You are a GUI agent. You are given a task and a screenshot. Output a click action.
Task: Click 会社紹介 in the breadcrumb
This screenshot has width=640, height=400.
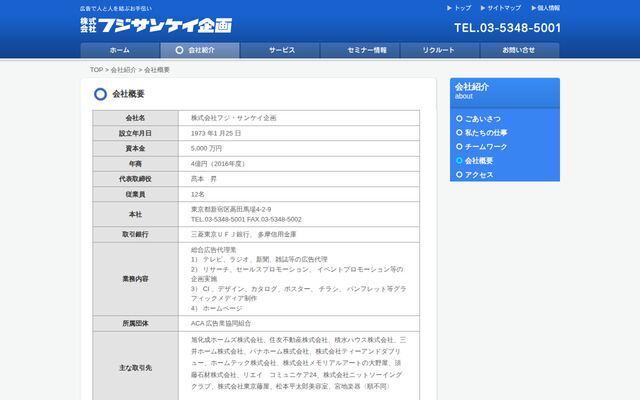point(124,70)
